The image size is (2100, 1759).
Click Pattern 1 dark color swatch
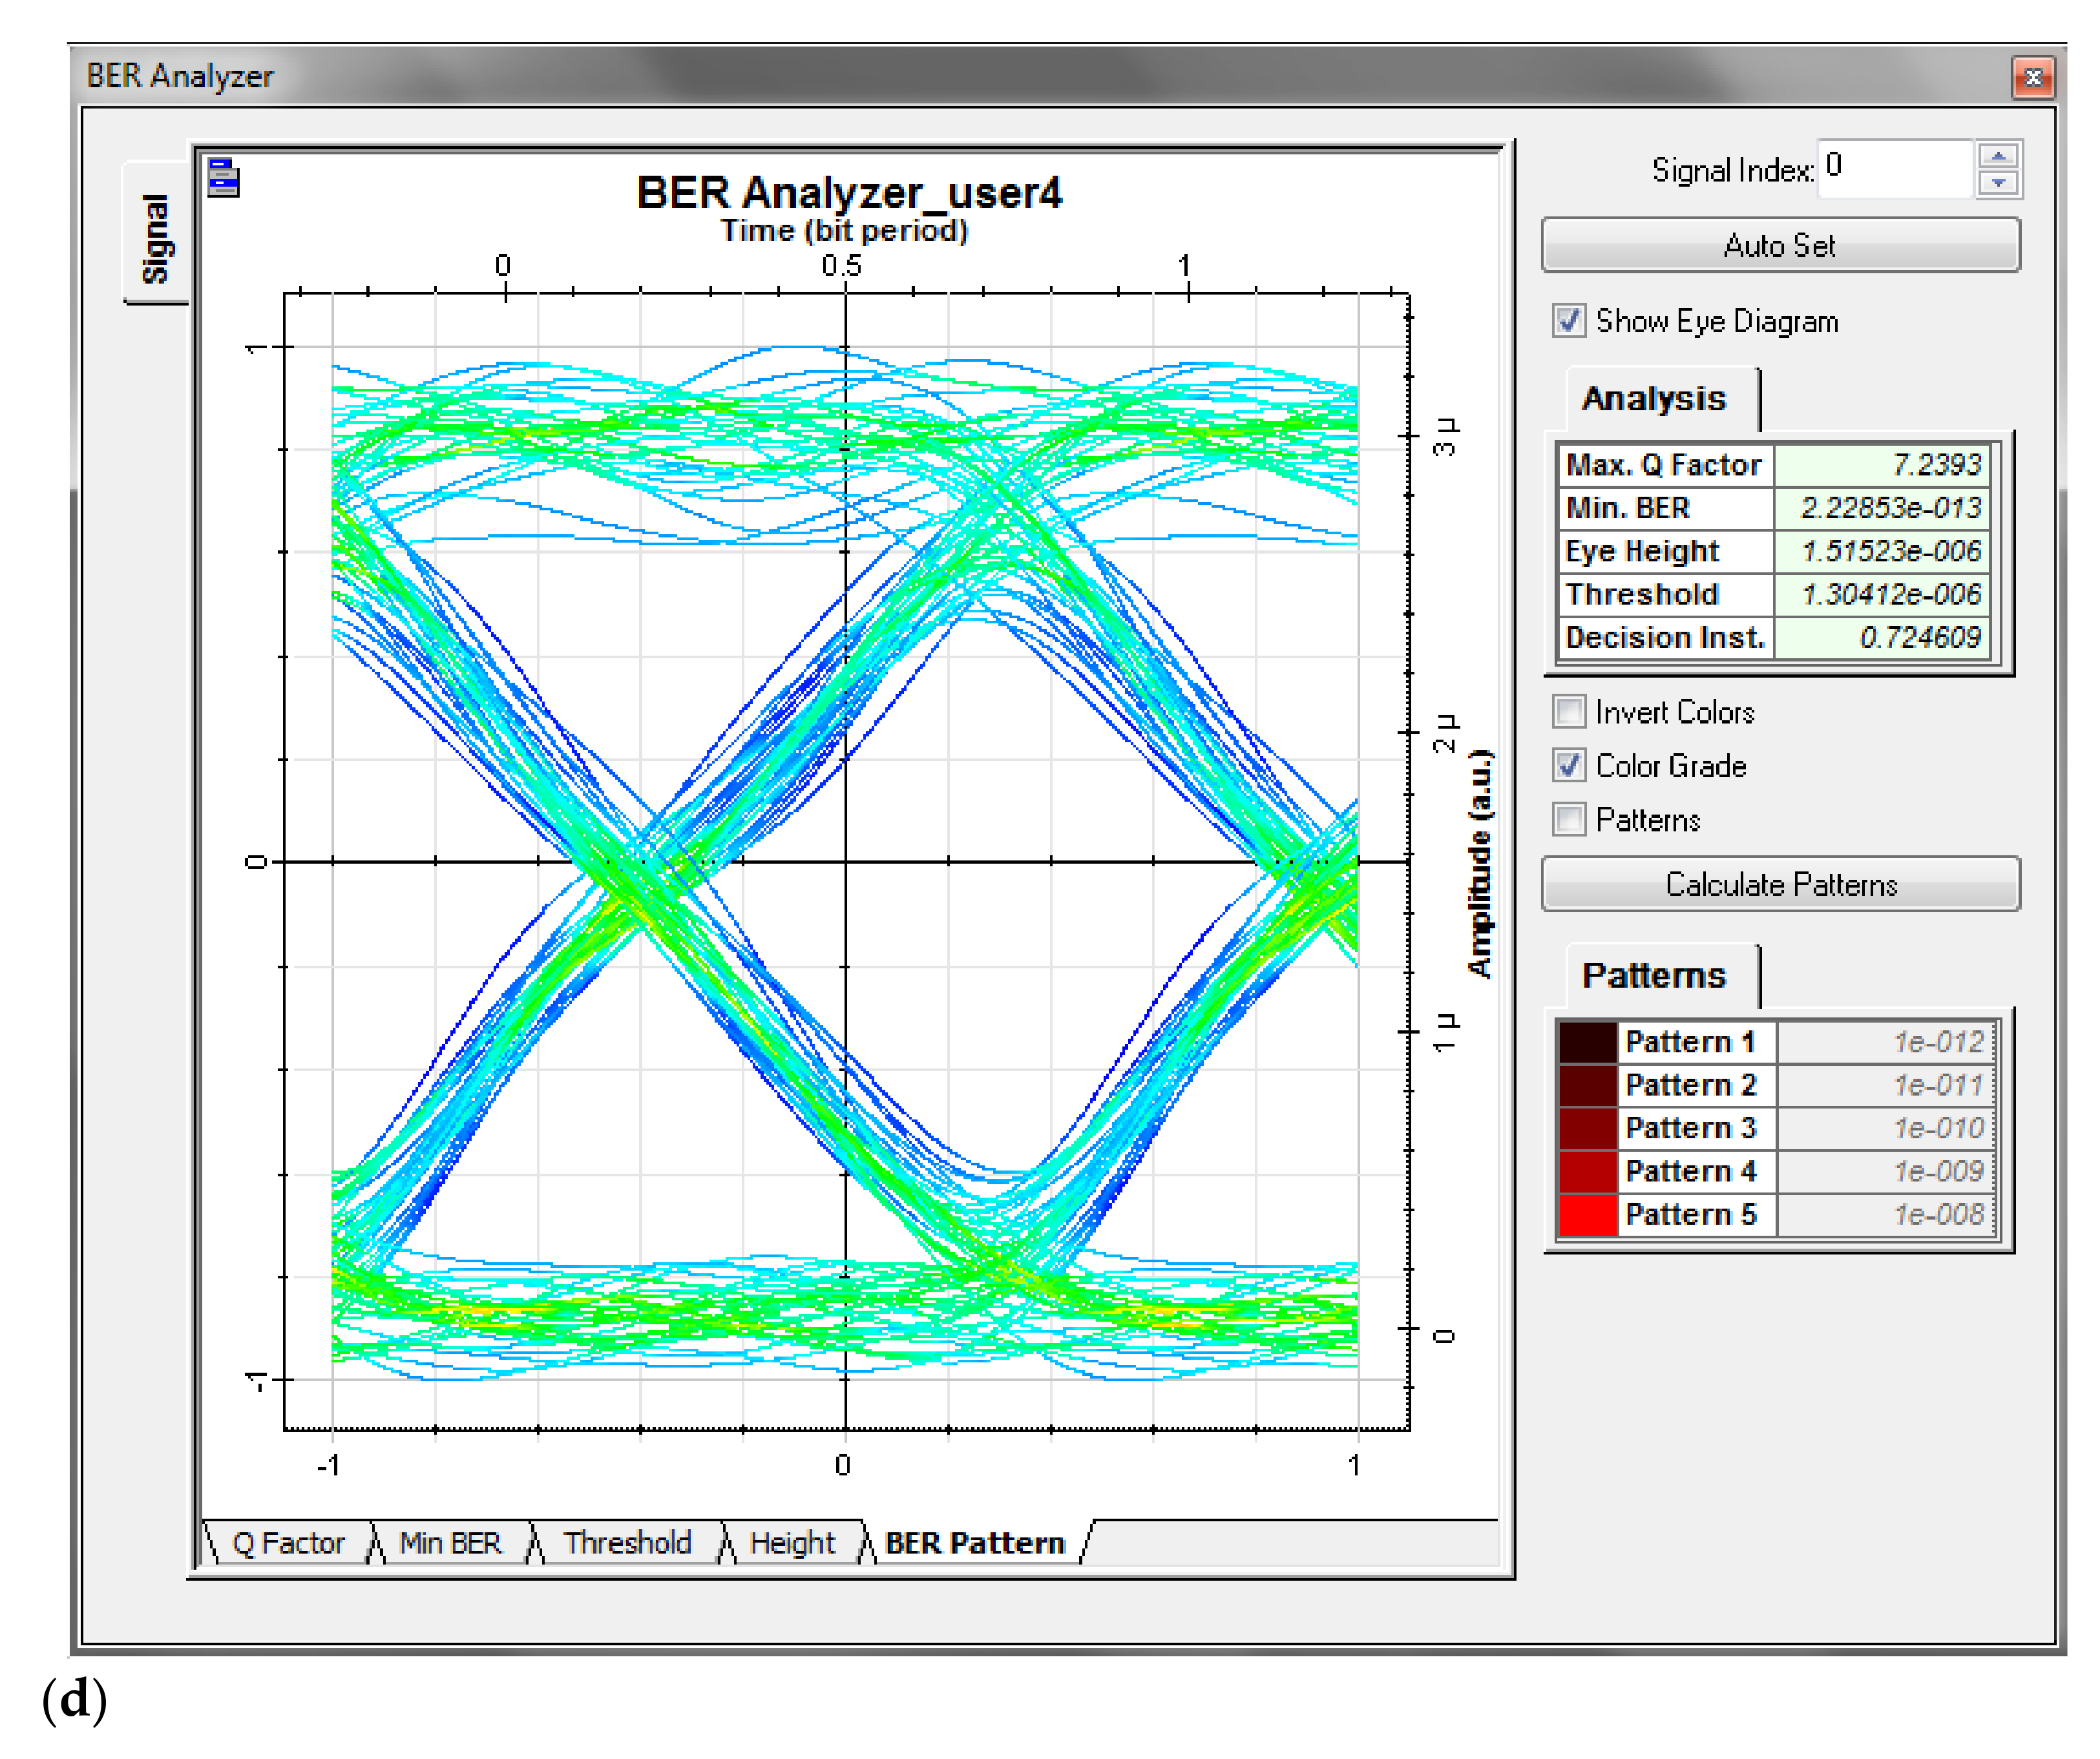(x=1587, y=1042)
